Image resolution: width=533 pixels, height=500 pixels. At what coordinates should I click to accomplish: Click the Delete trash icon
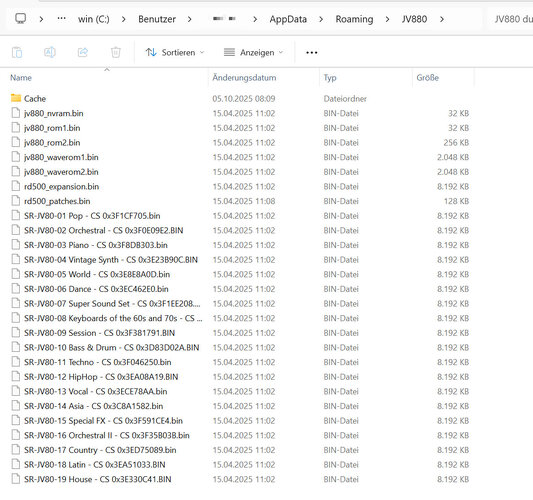coord(116,52)
